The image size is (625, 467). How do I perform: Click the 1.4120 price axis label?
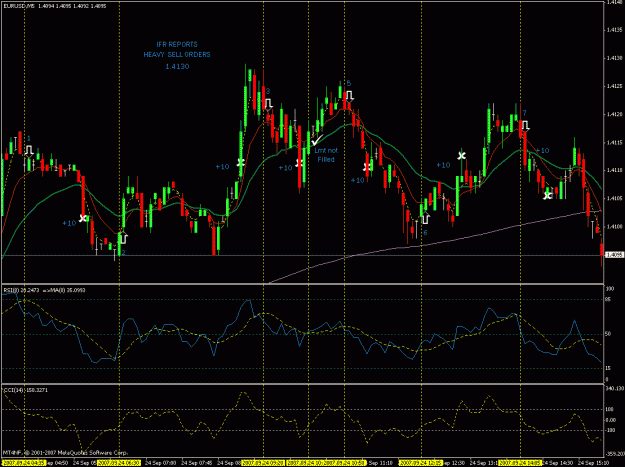pyautogui.click(x=614, y=114)
